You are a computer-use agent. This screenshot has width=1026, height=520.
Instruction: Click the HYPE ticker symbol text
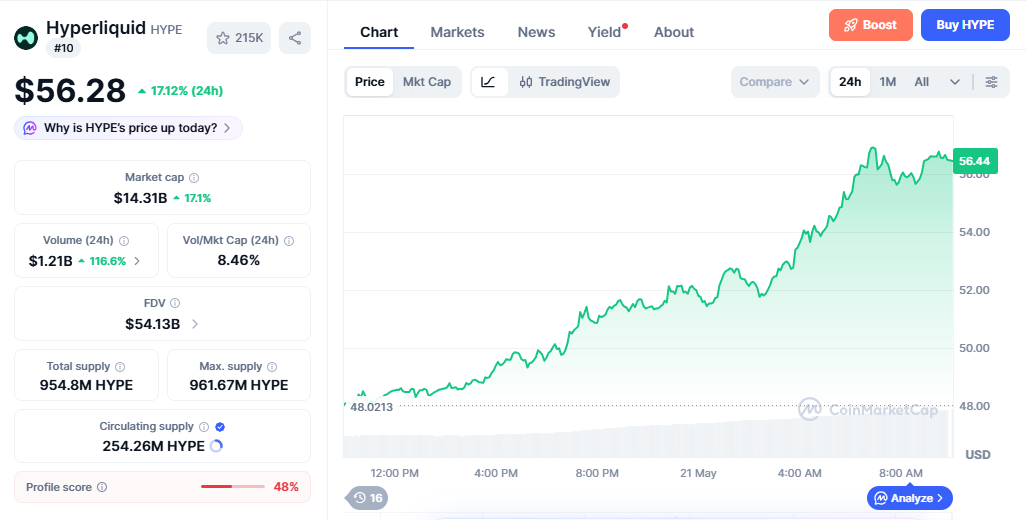(x=166, y=29)
